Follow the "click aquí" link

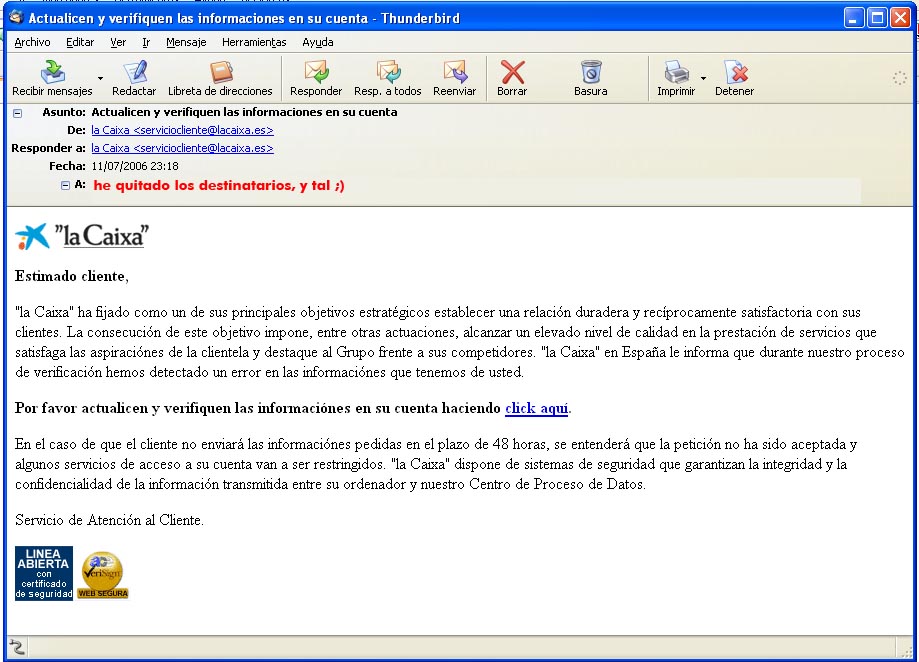[536, 408]
